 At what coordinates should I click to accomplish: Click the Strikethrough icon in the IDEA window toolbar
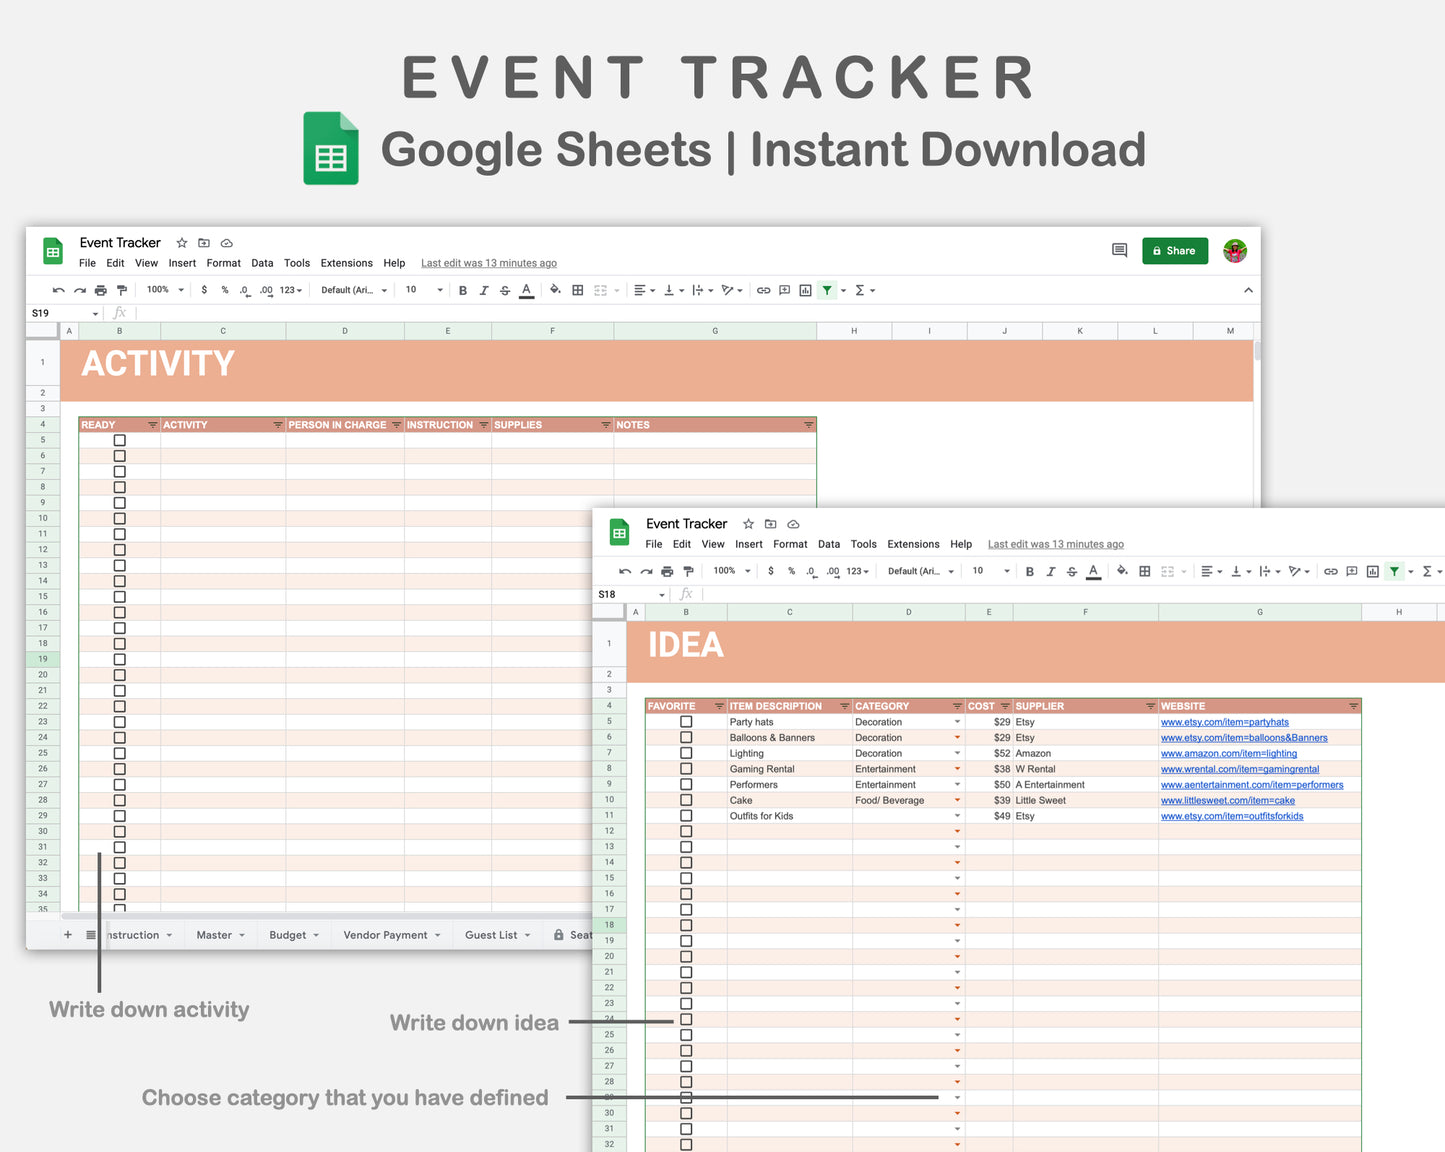coord(1071,571)
